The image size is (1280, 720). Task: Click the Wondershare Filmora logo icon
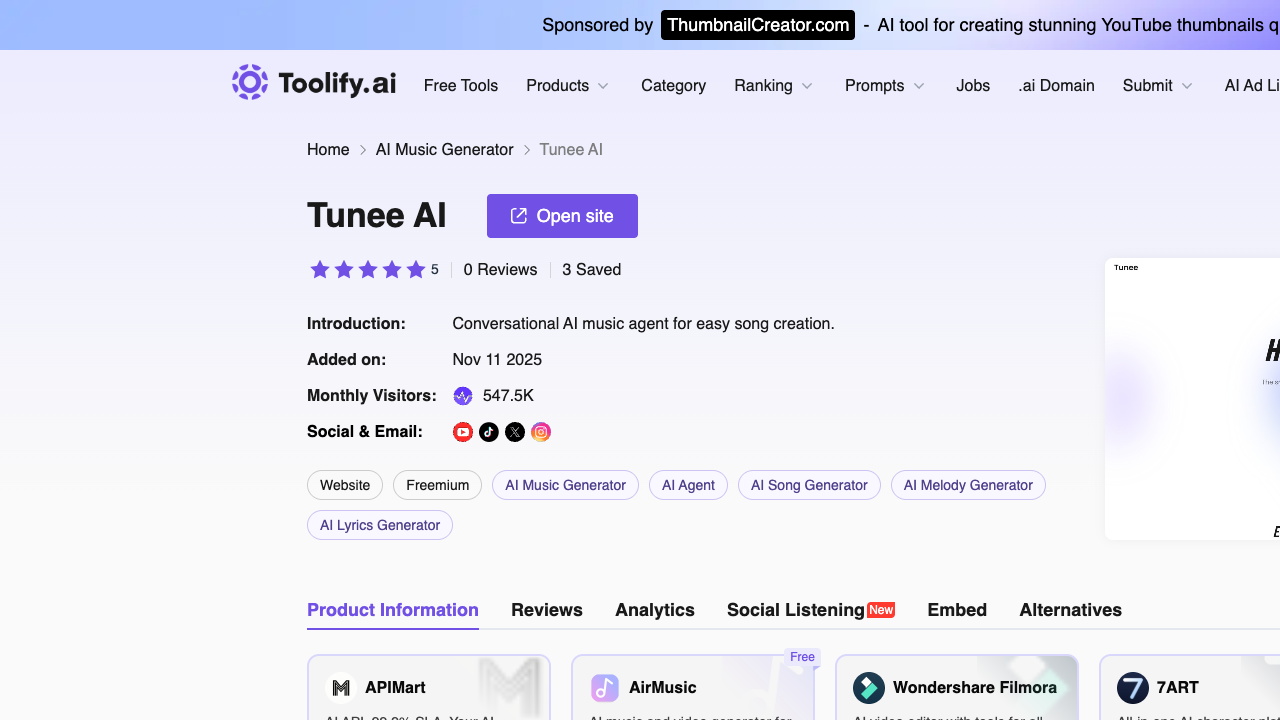[869, 688]
